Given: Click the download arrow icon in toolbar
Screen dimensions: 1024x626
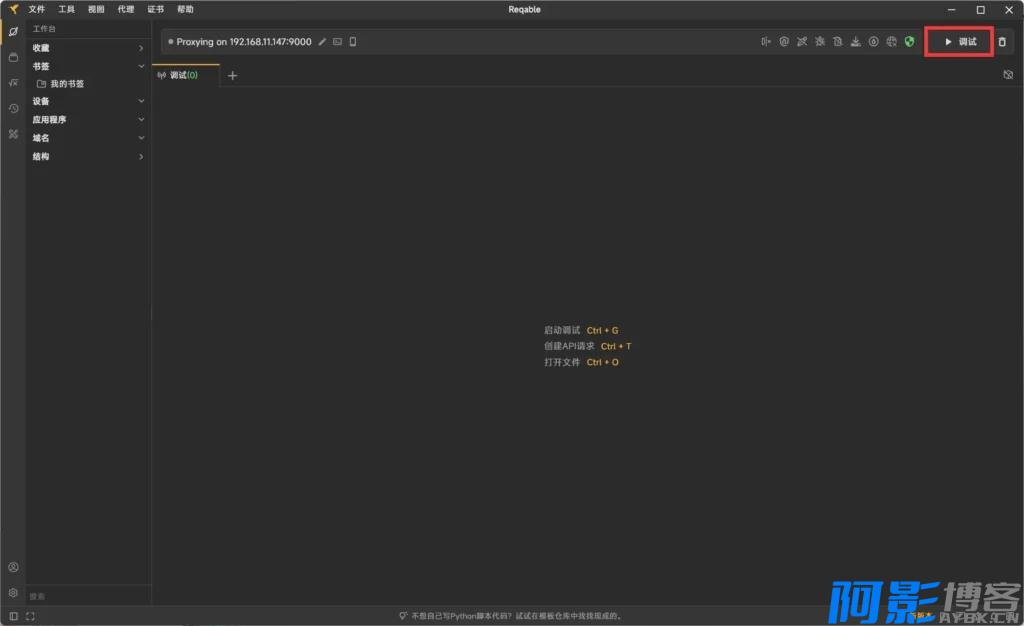Looking at the screenshot, I should tap(855, 42).
